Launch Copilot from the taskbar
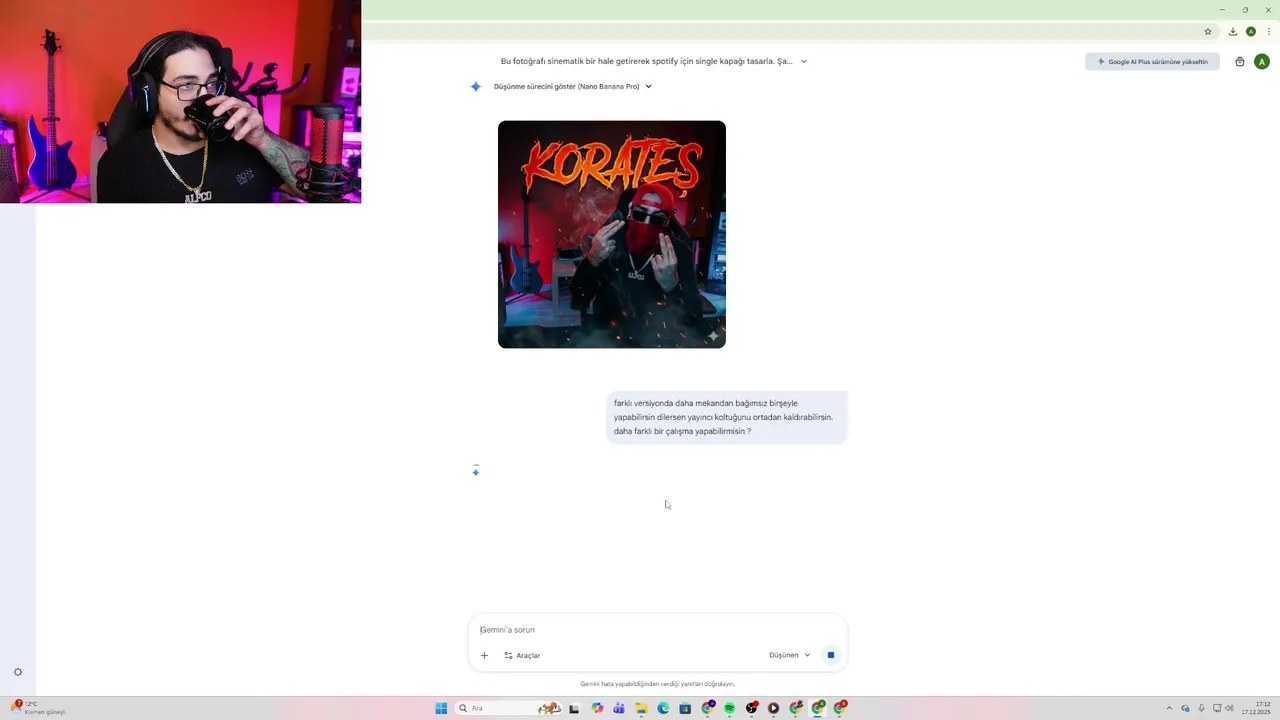 pos(597,708)
